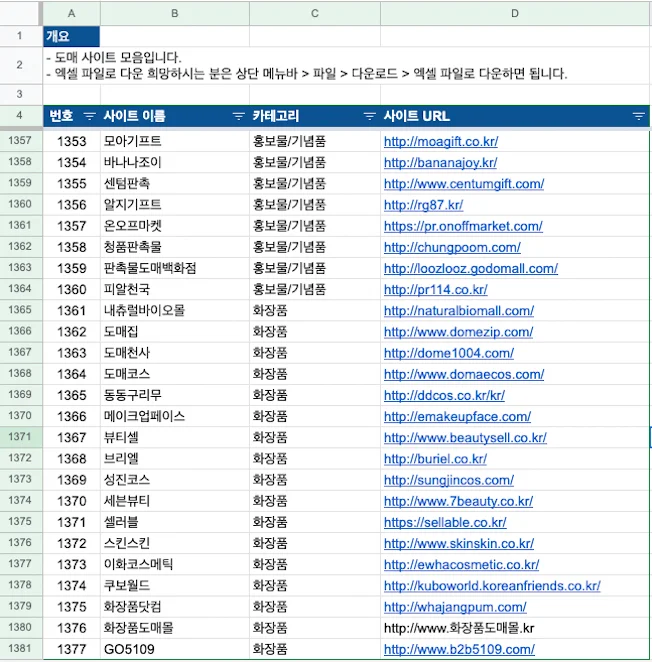Select the number cell 1377

click(71, 649)
